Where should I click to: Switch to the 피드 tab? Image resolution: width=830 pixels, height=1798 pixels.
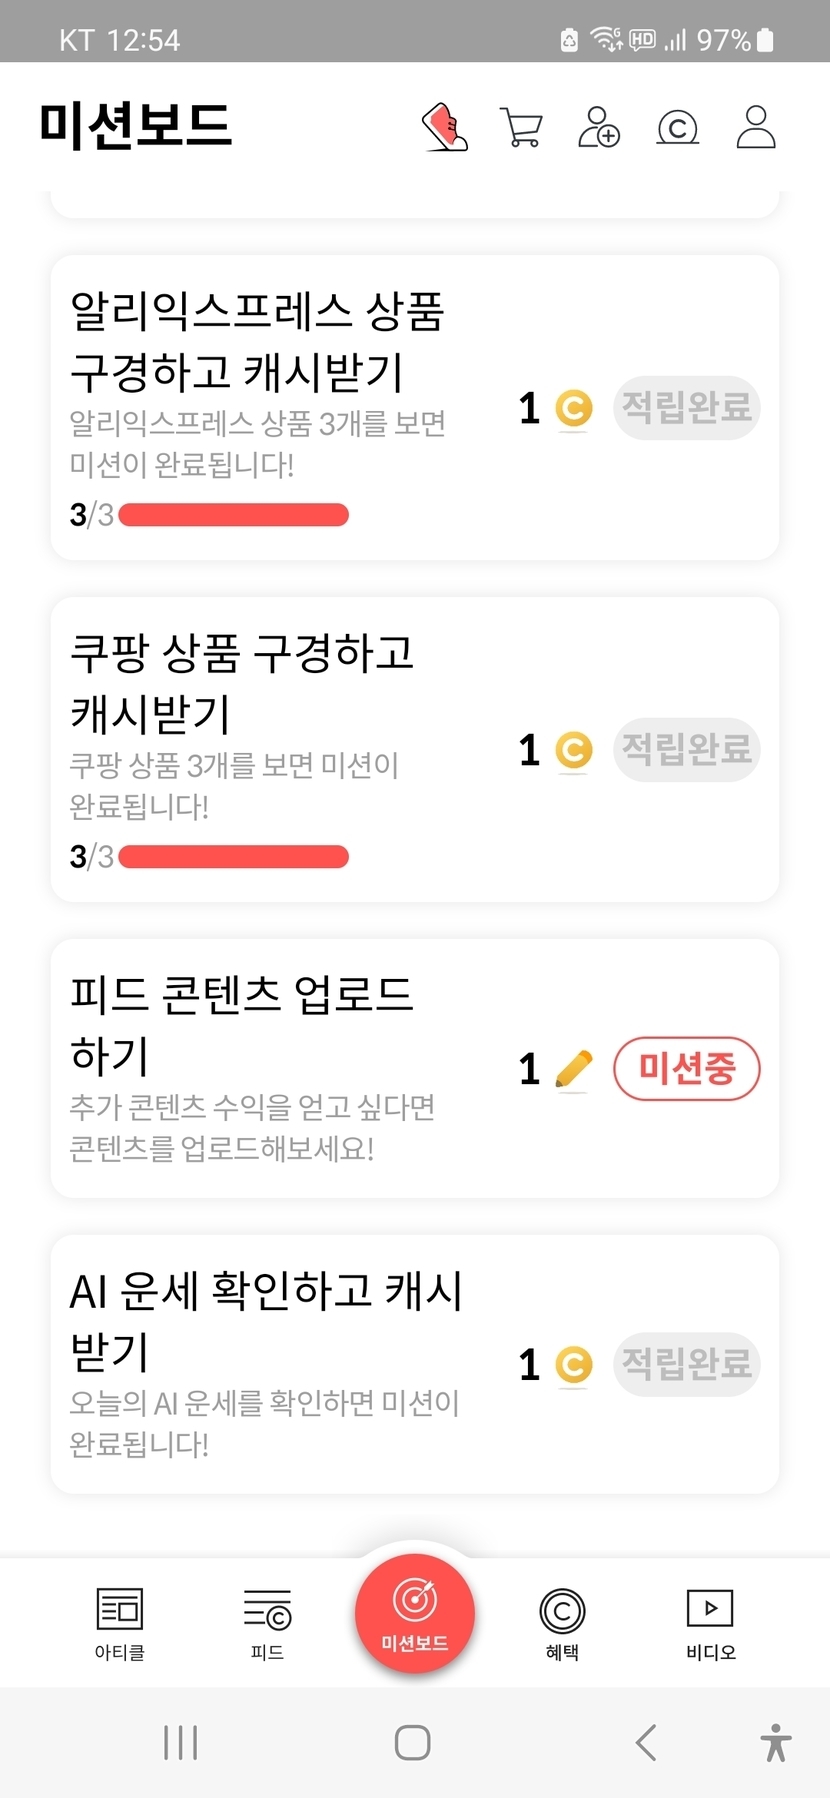267,1623
